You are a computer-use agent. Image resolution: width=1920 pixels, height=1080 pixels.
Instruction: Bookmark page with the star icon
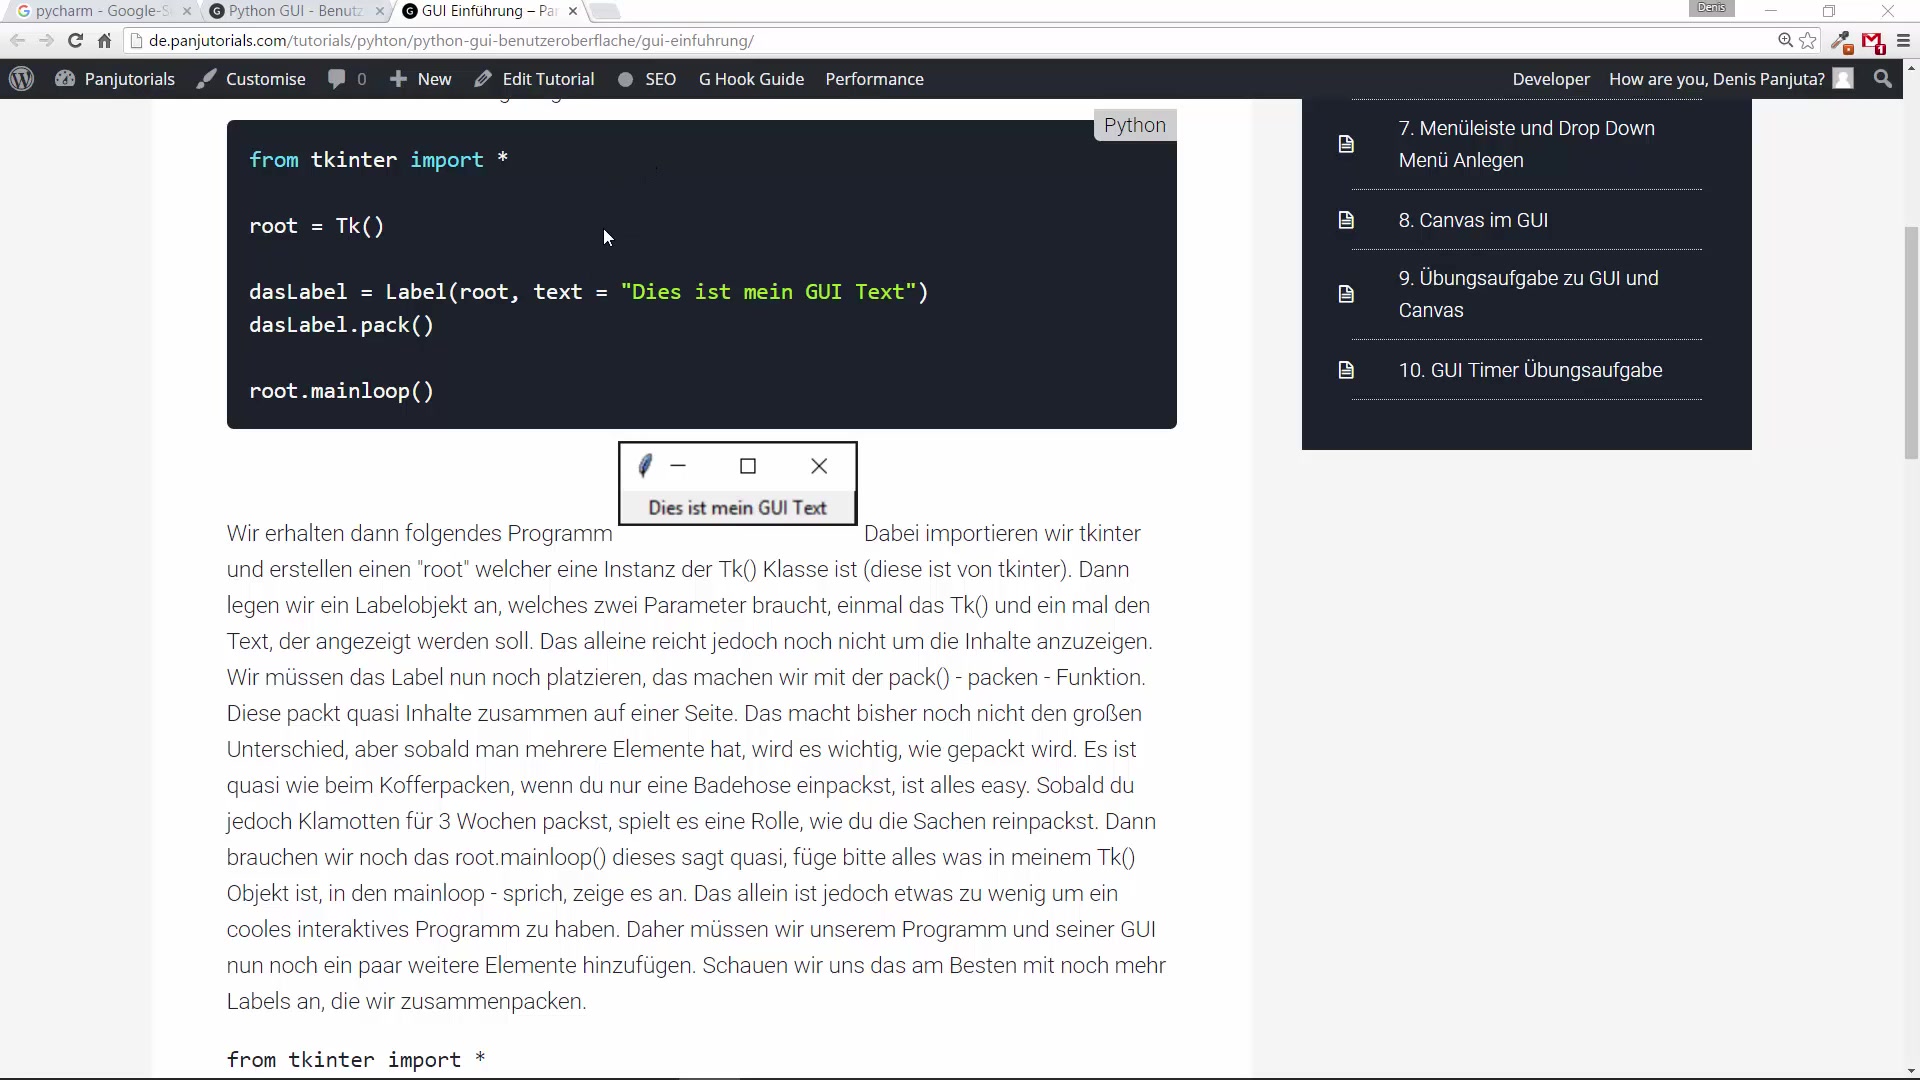point(1808,41)
